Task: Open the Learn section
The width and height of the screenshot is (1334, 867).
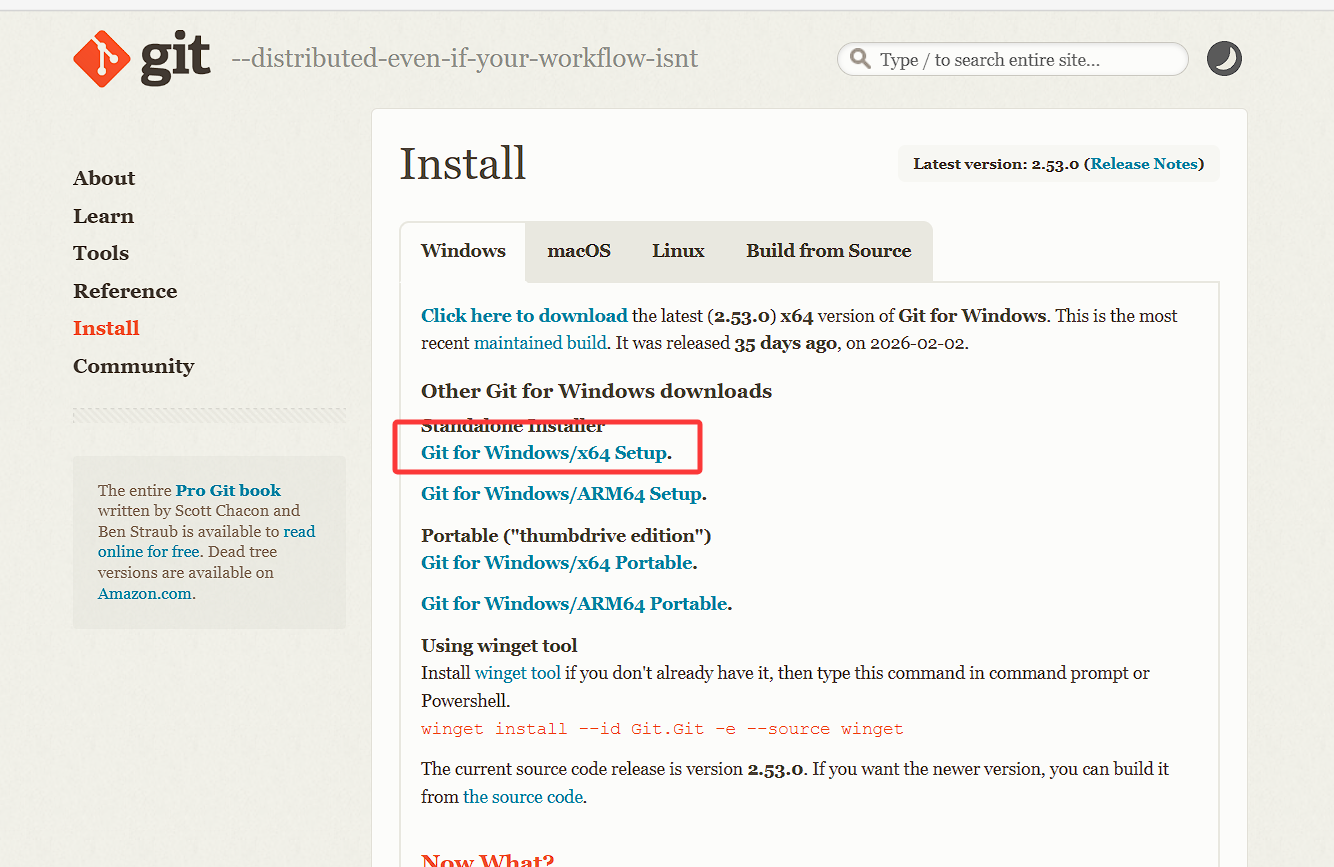Action: pyautogui.click(x=103, y=216)
